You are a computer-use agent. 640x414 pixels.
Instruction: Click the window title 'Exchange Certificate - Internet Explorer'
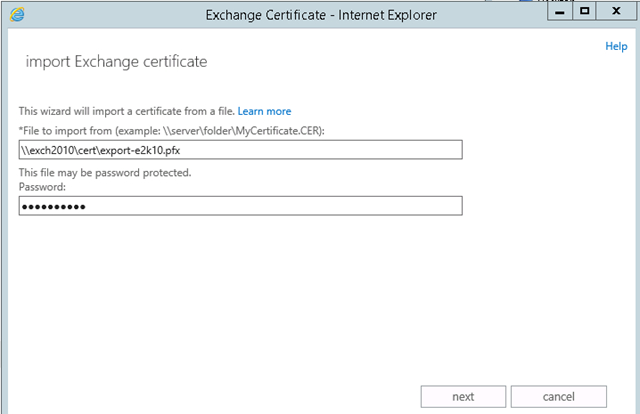(321, 15)
